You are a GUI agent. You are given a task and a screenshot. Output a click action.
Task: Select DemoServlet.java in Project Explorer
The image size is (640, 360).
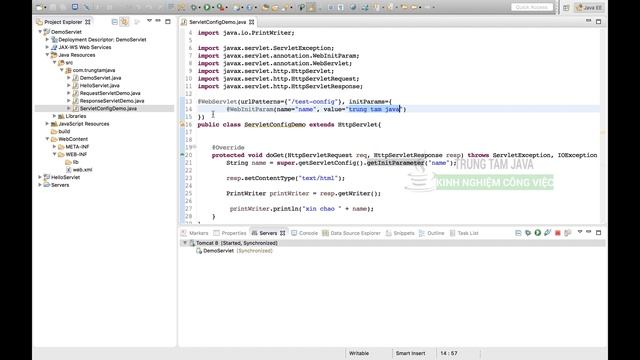[x=100, y=78]
